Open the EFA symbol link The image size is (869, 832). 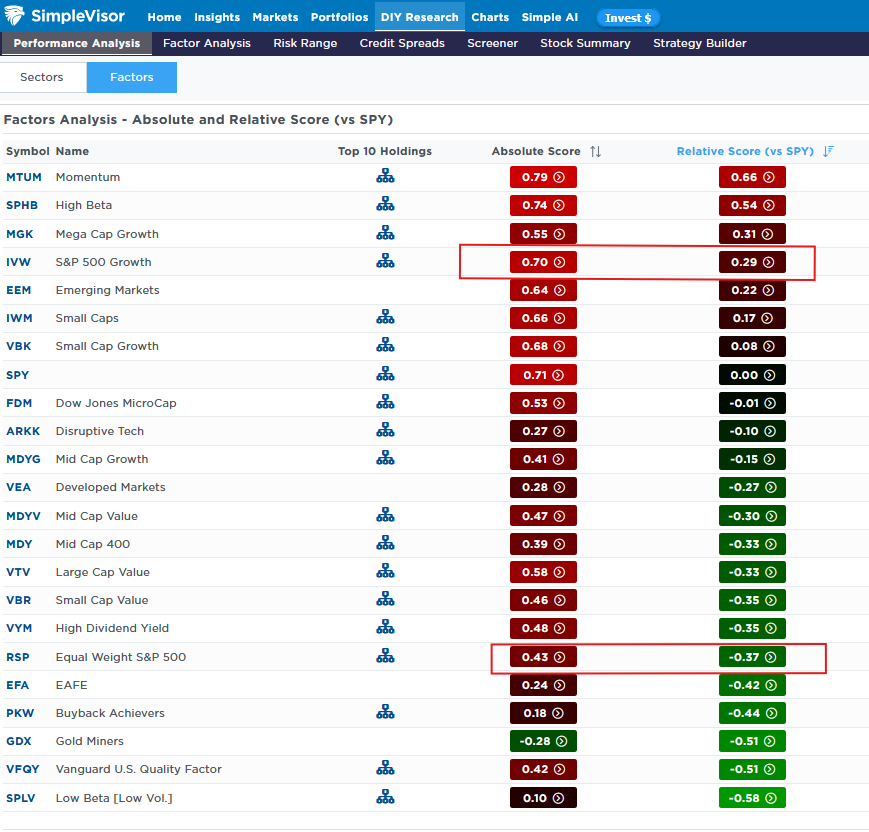coord(17,685)
